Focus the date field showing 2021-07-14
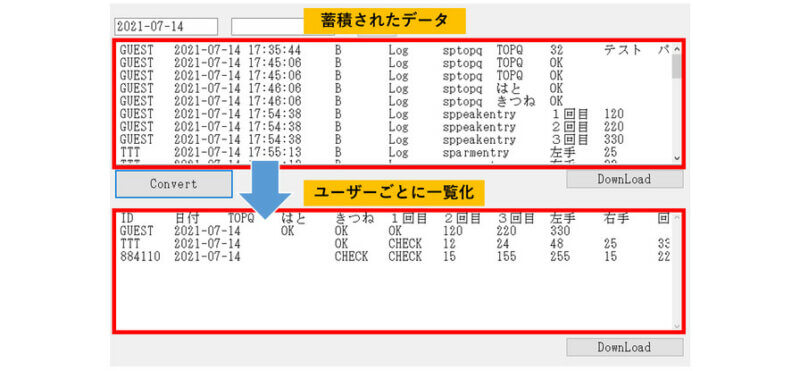Viewport: 800px width, 371px height. coord(166,27)
